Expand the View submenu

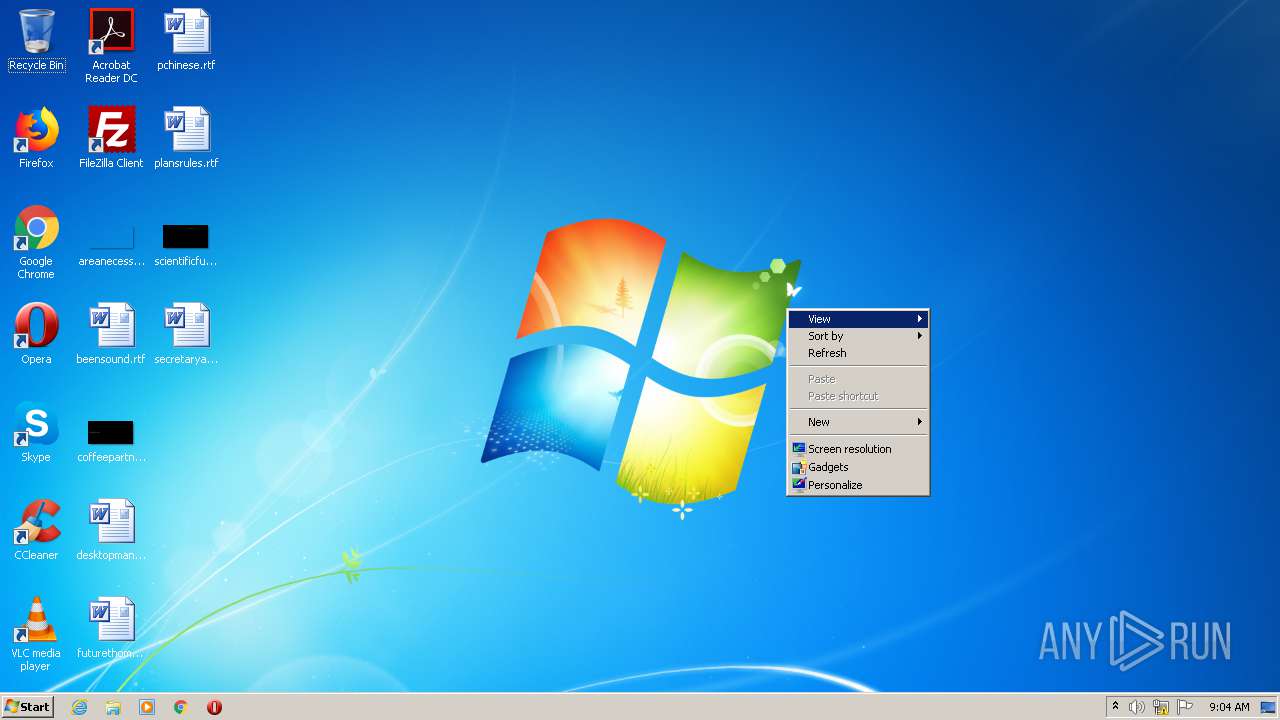858,319
